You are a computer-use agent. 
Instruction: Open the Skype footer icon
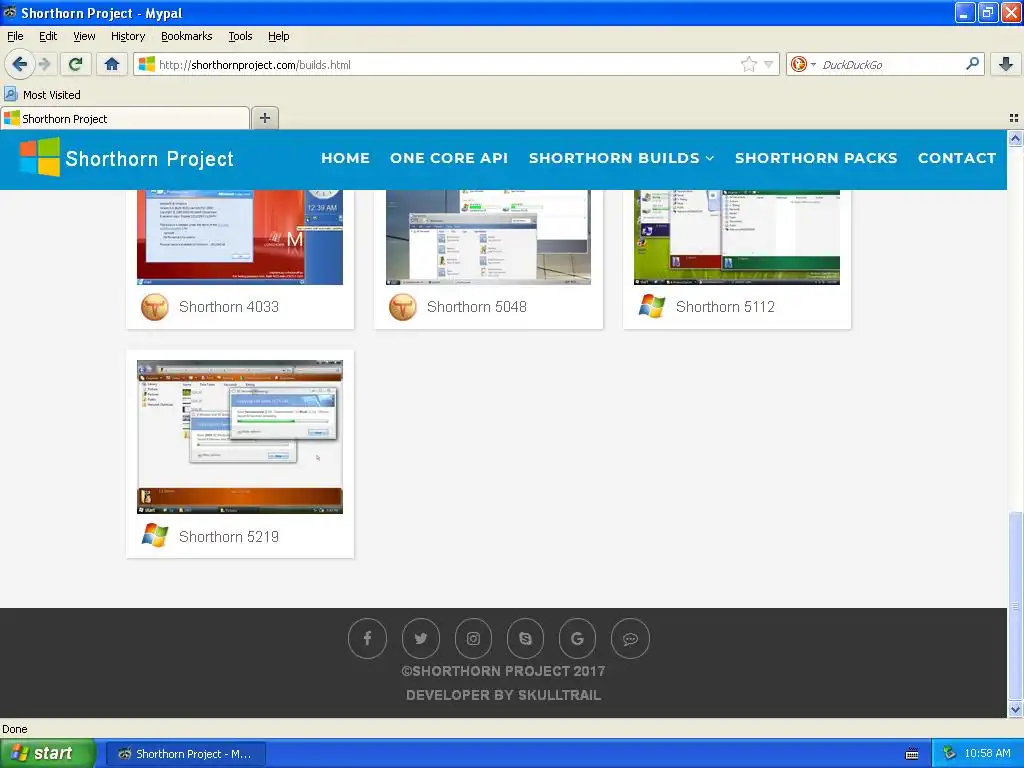[525, 638]
